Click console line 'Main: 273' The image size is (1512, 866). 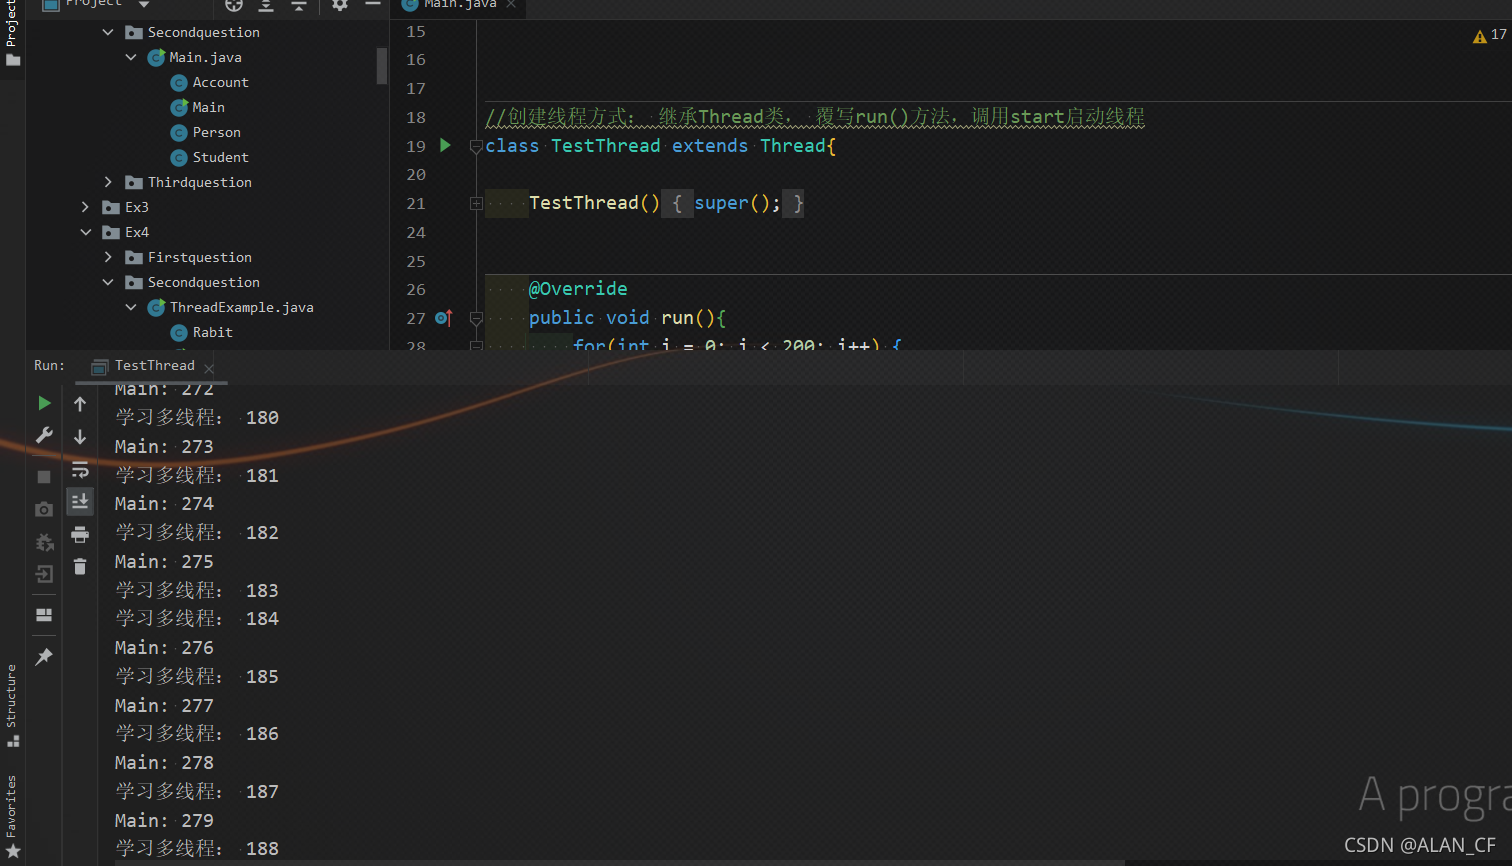pyautogui.click(x=164, y=446)
